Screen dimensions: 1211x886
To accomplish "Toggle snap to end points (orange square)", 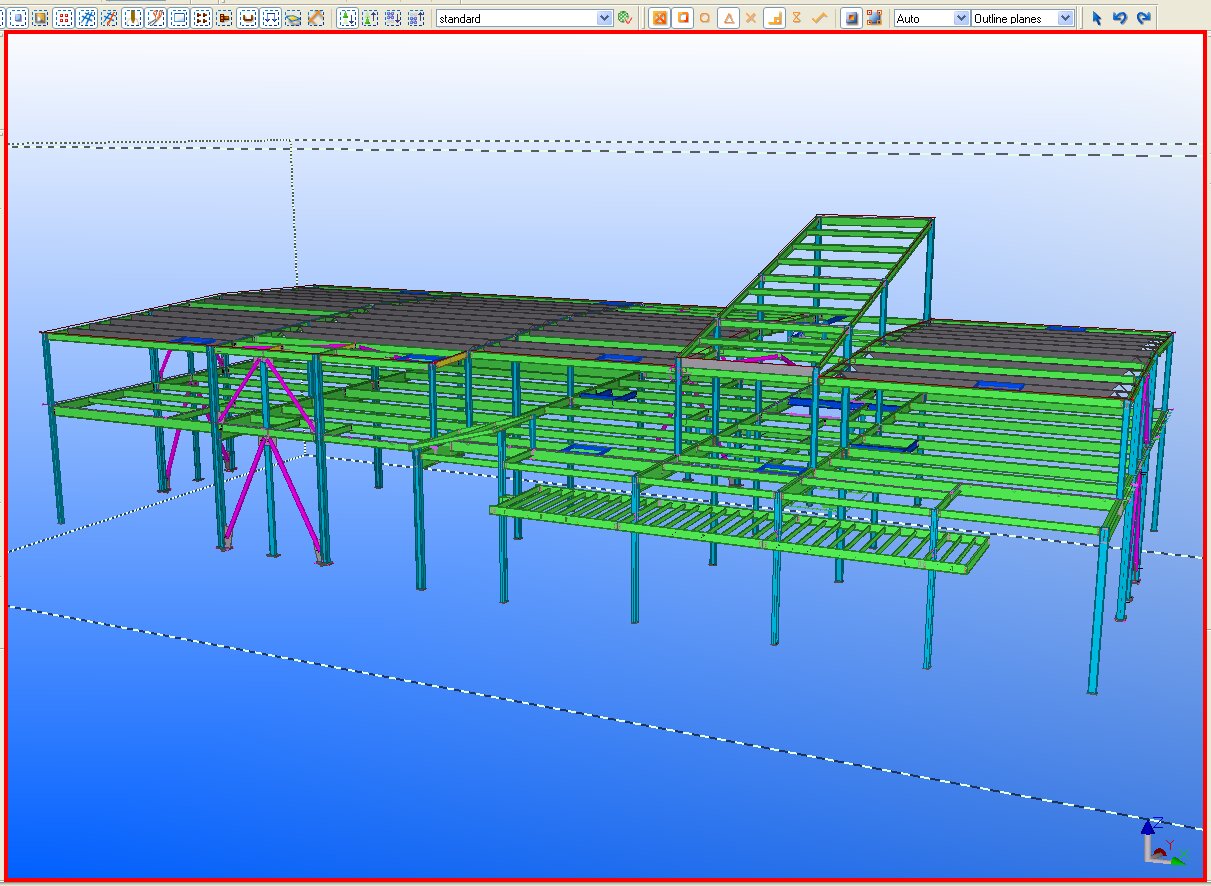I will [683, 18].
